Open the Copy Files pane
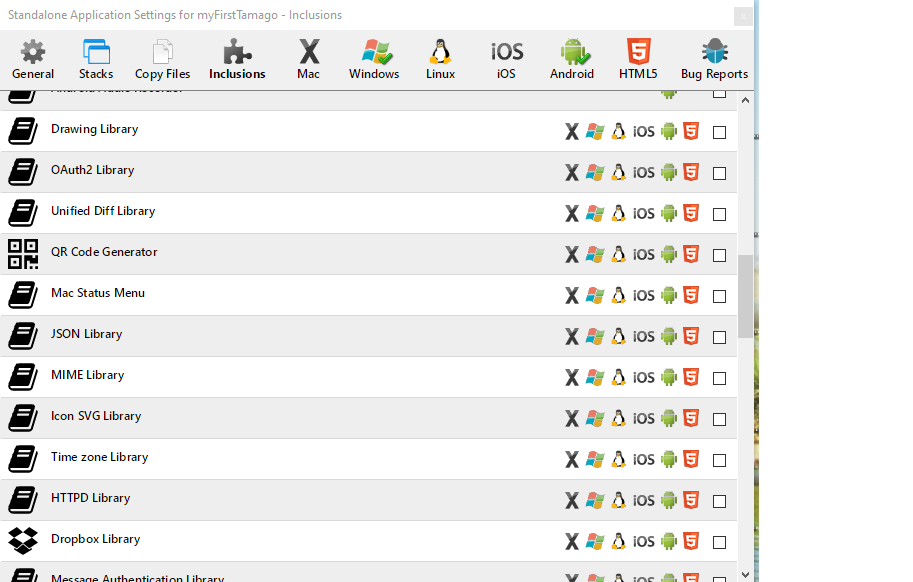Screen dimensions: 913x582 tap(162, 59)
